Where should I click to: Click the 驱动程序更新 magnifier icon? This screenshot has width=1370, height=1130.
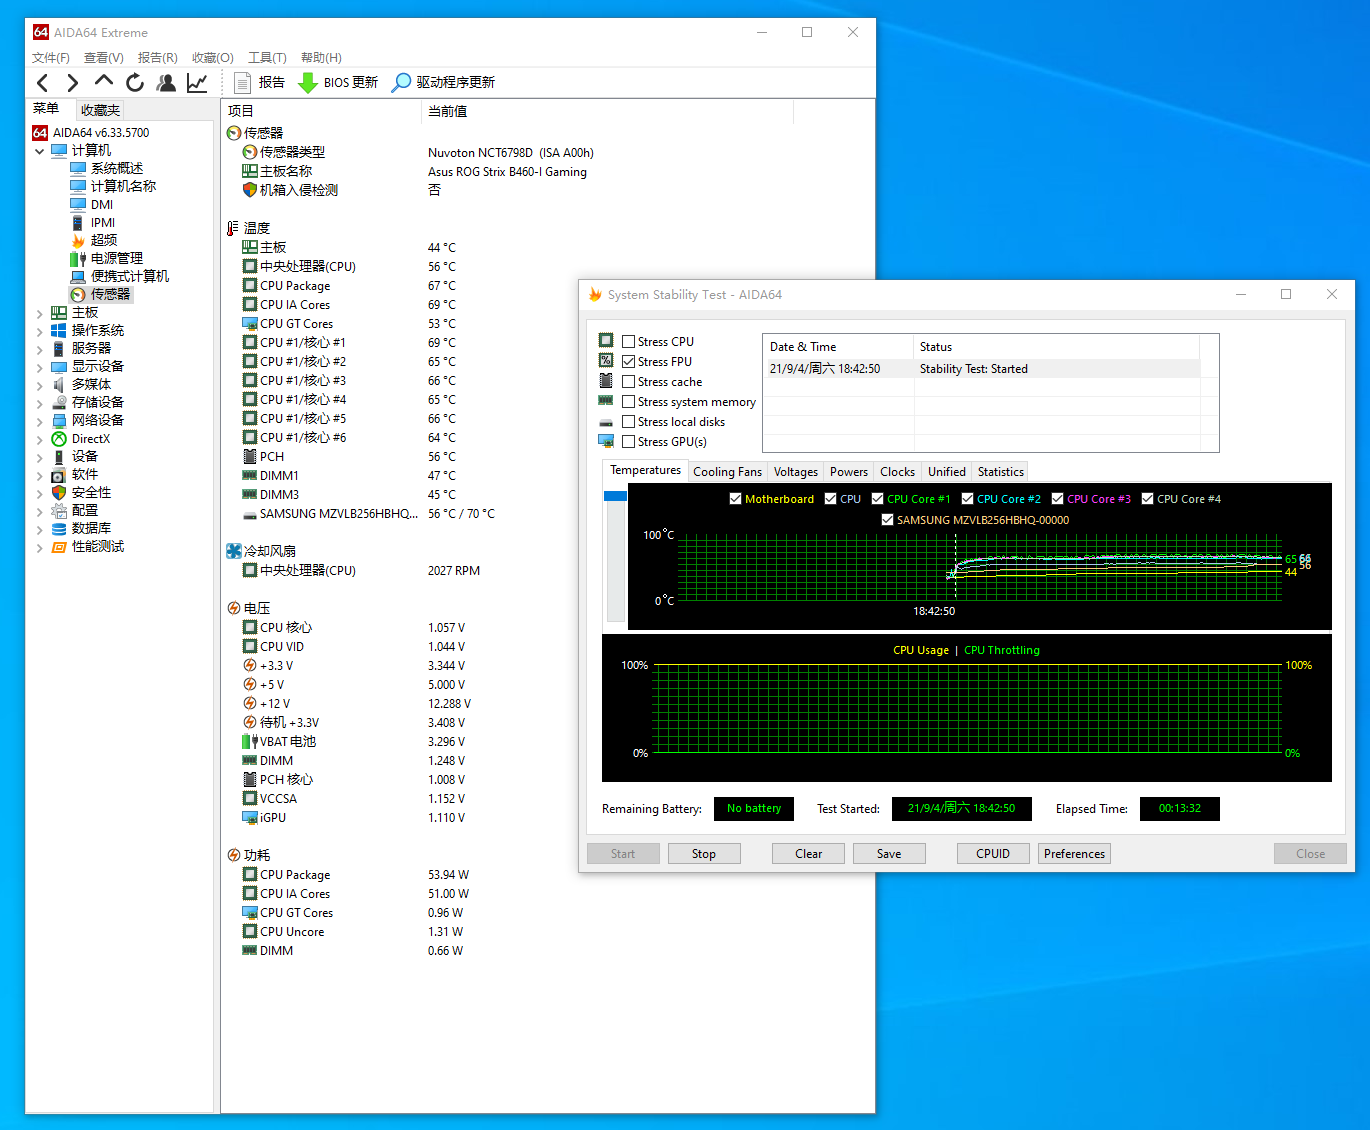401,82
